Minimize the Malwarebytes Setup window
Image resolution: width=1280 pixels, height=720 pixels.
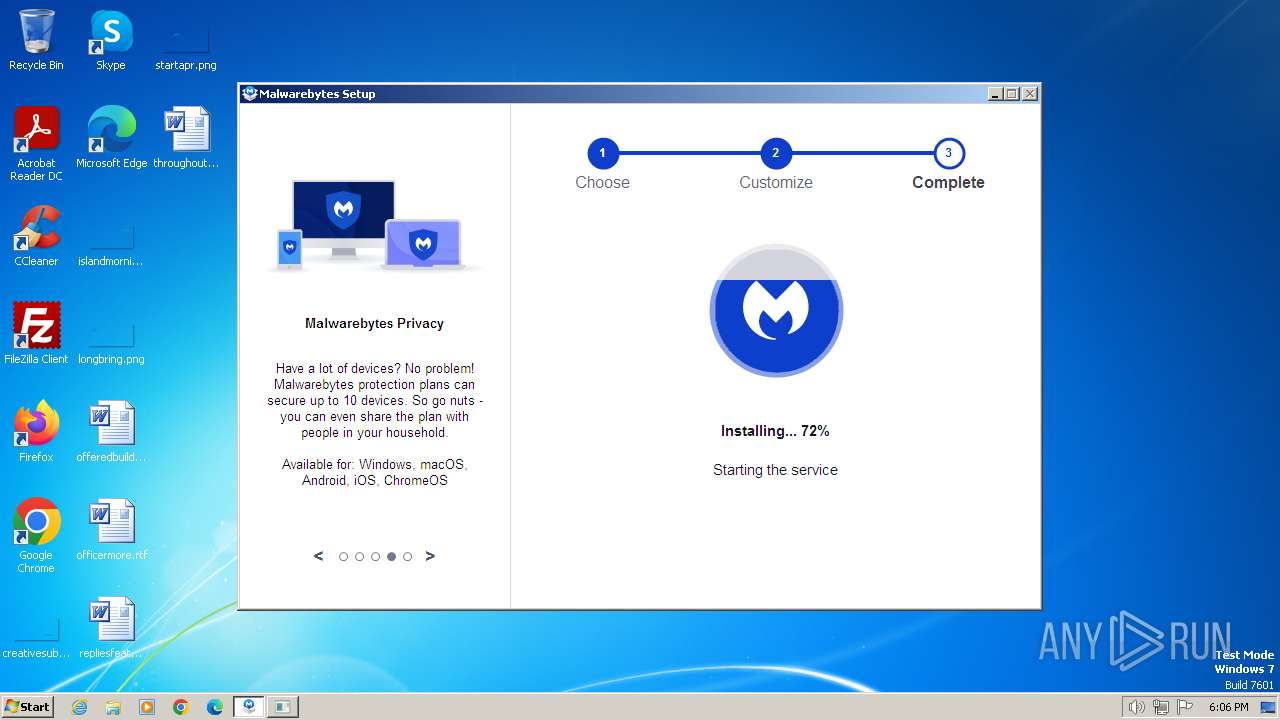pyautogui.click(x=995, y=94)
